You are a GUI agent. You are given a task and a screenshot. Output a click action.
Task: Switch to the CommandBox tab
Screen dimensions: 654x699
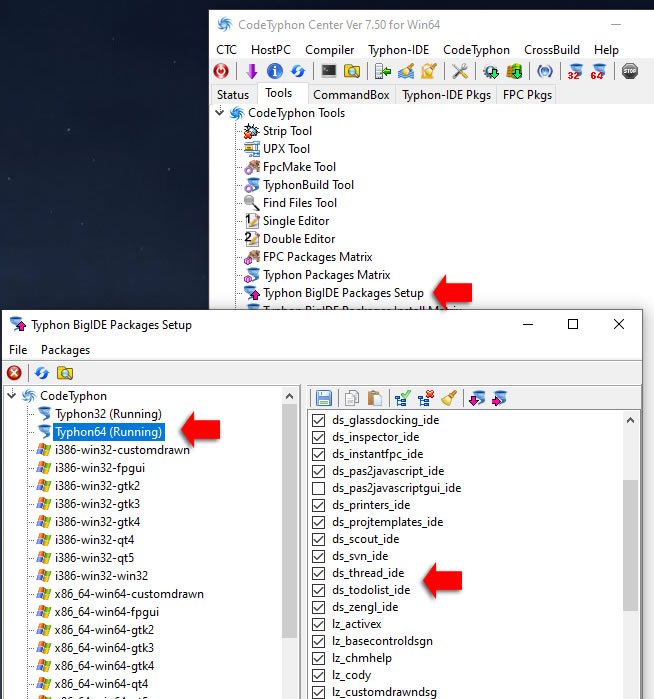tap(351, 95)
